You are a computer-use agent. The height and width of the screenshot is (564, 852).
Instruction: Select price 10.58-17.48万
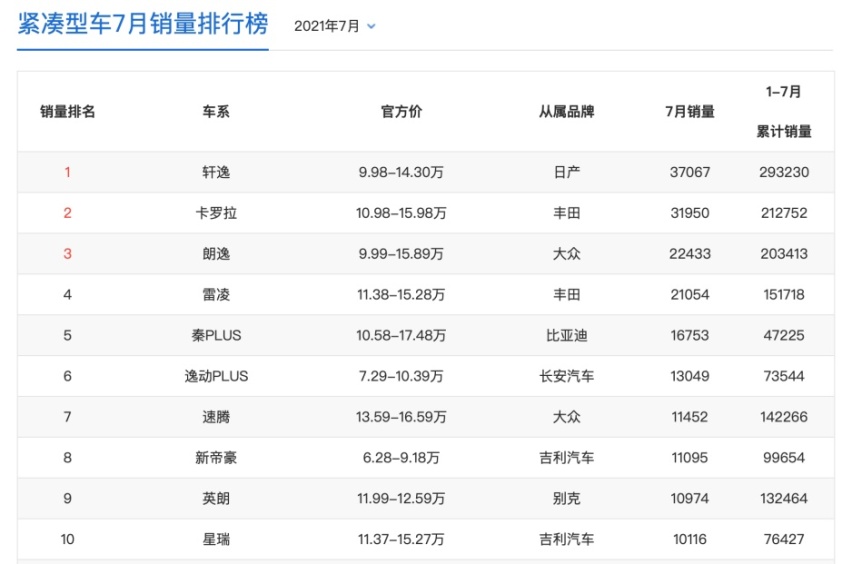[x=401, y=335]
